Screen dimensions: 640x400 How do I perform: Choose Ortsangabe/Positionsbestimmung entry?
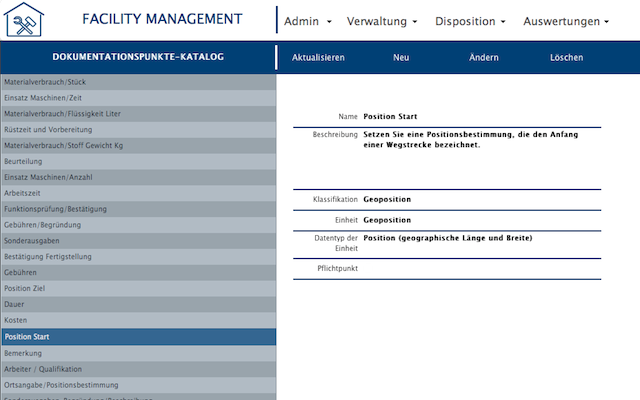coord(138,385)
